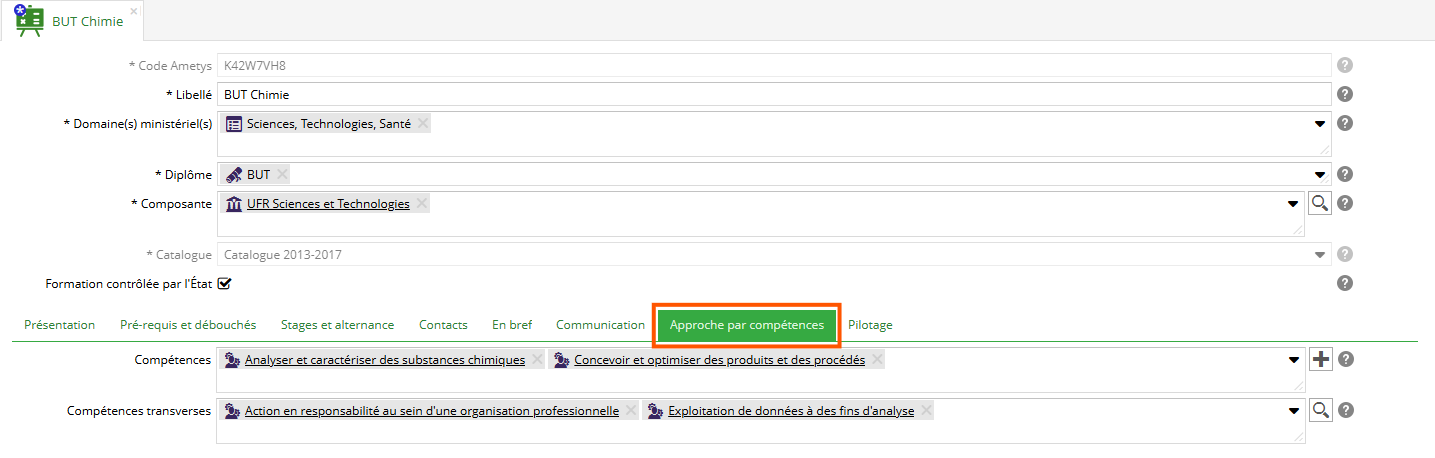Click the plus icon beside Compétences field
1435x458 pixels.
coord(1321,360)
